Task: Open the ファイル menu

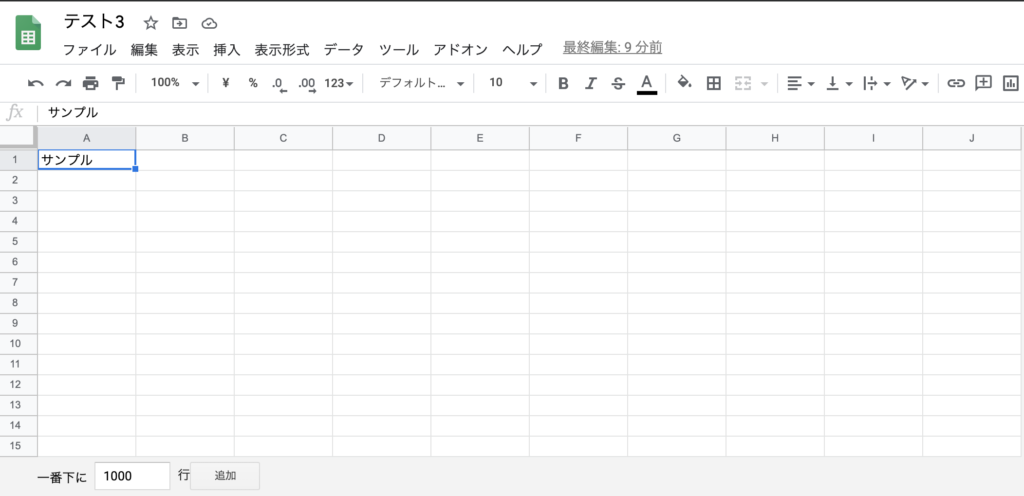Action: [89, 49]
